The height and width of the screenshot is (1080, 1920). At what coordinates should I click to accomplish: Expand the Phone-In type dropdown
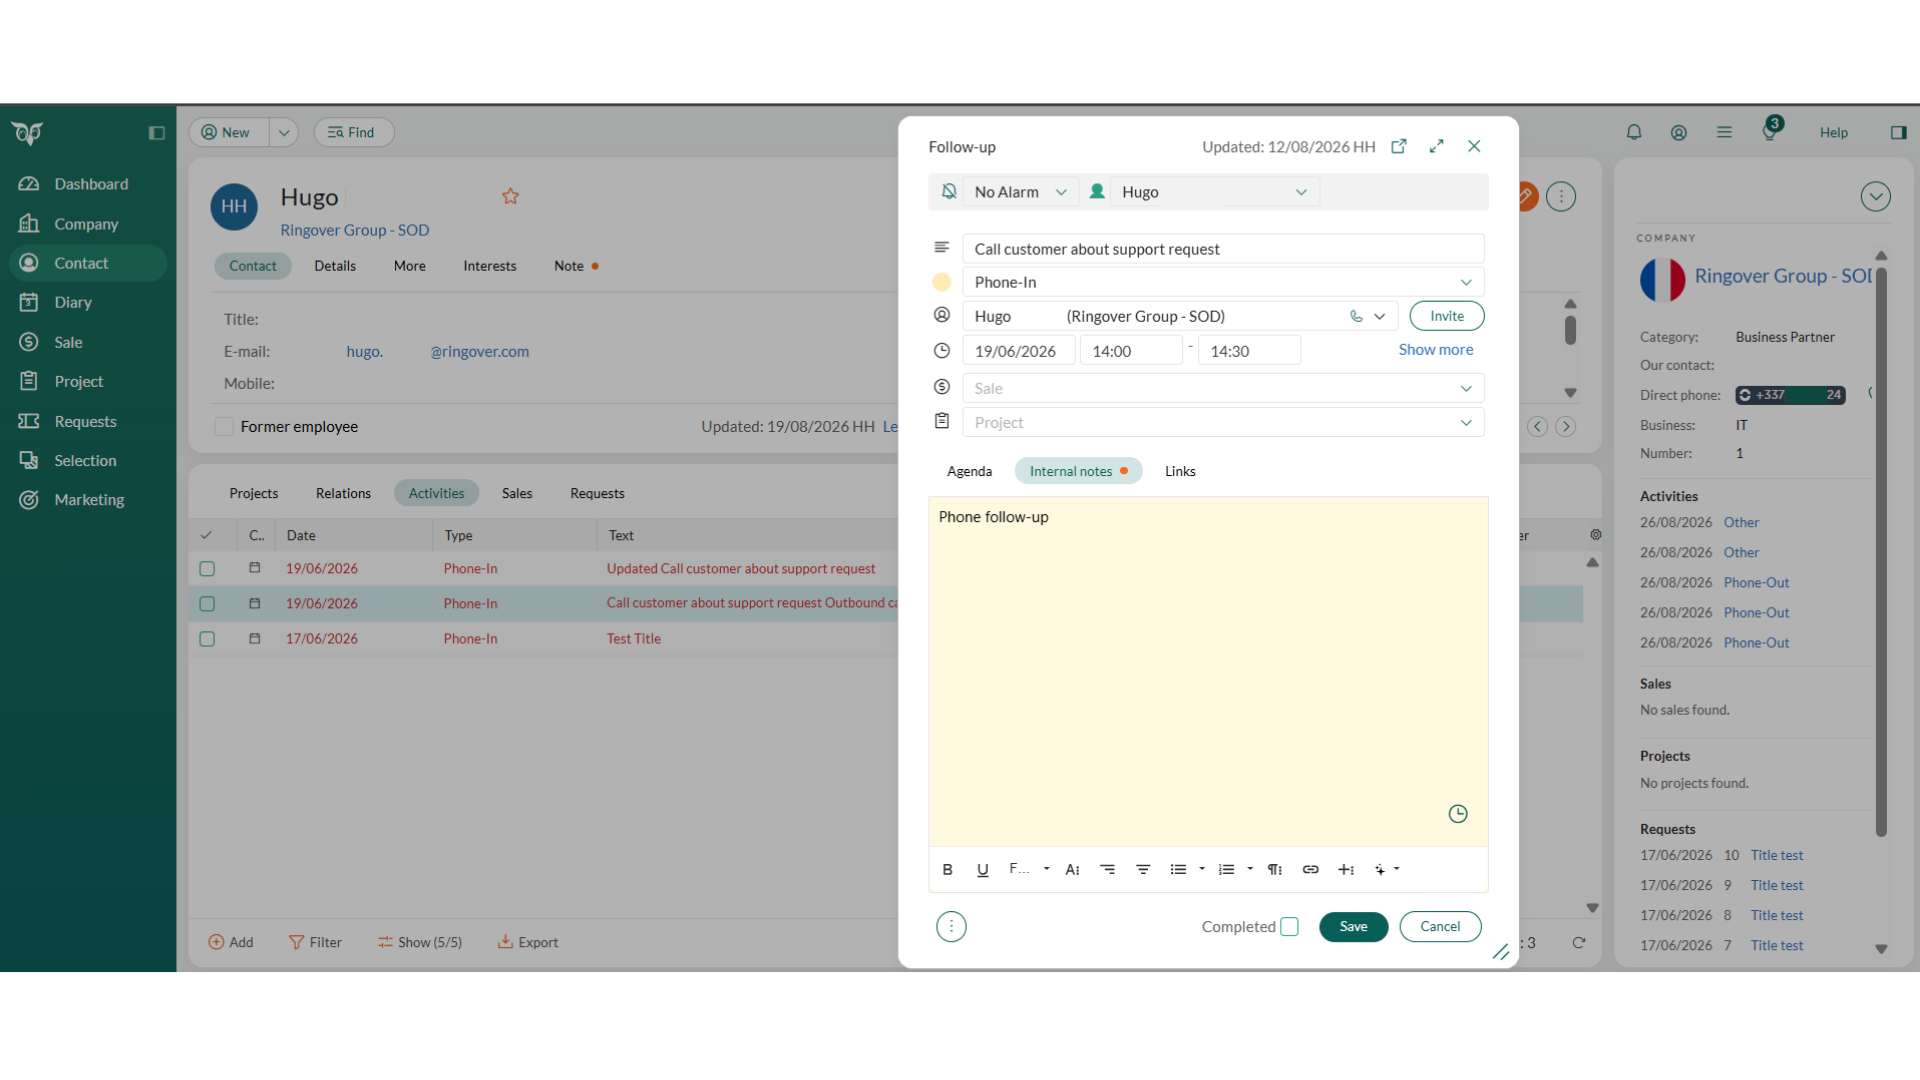pyautogui.click(x=1223, y=282)
